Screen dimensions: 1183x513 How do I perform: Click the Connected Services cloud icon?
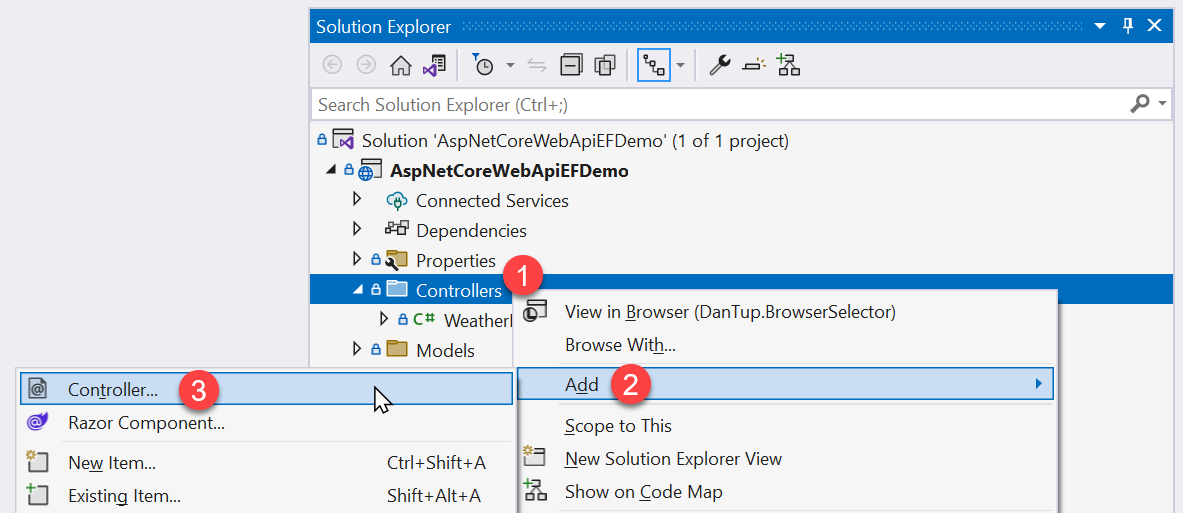tap(397, 200)
